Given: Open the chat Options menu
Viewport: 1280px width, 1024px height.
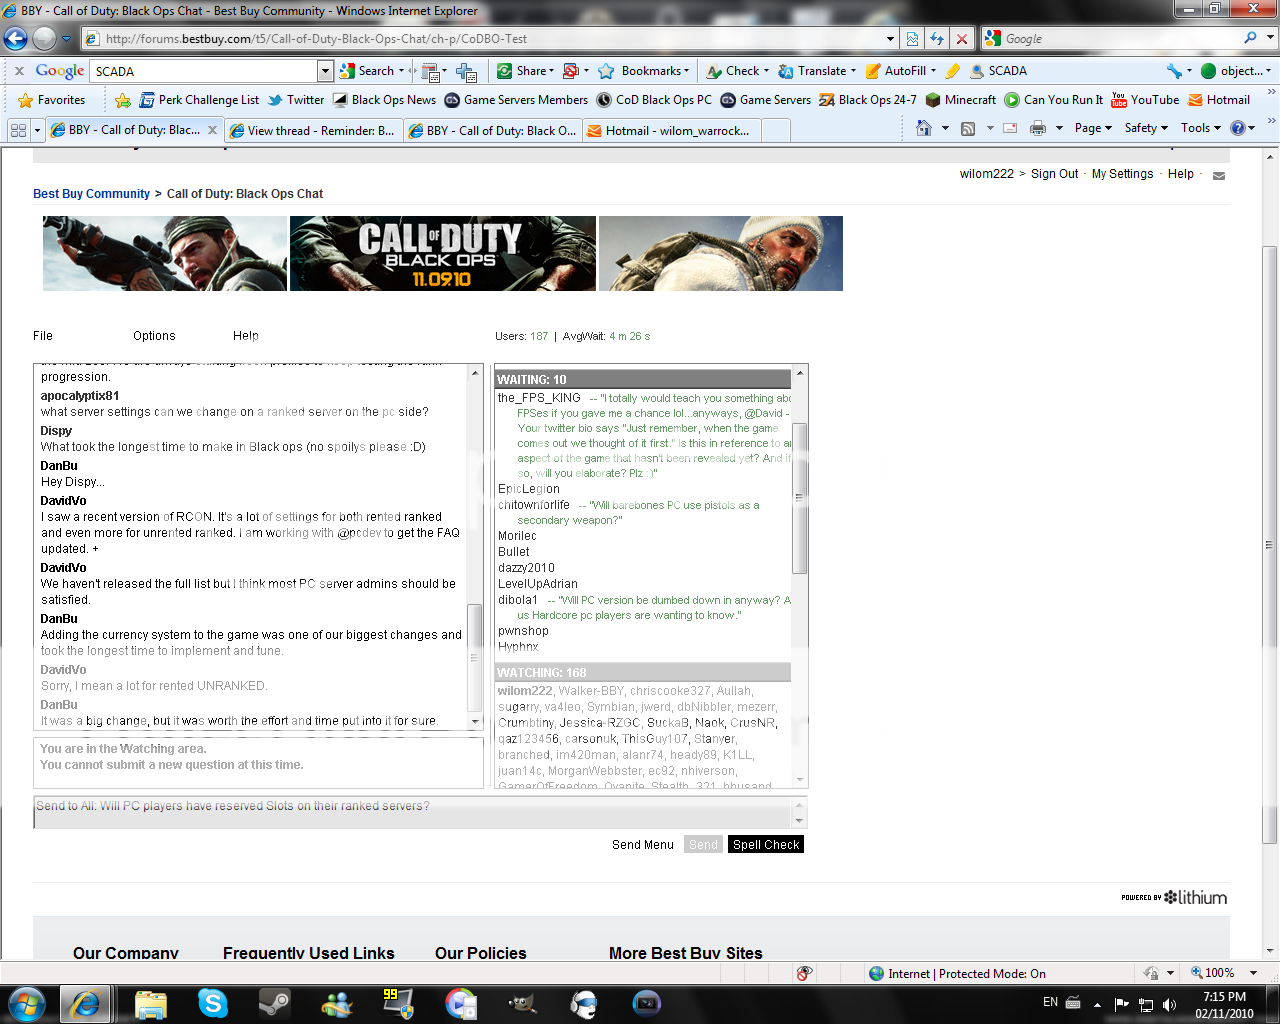Looking at the screenshot, I should (x=154, y=336).
